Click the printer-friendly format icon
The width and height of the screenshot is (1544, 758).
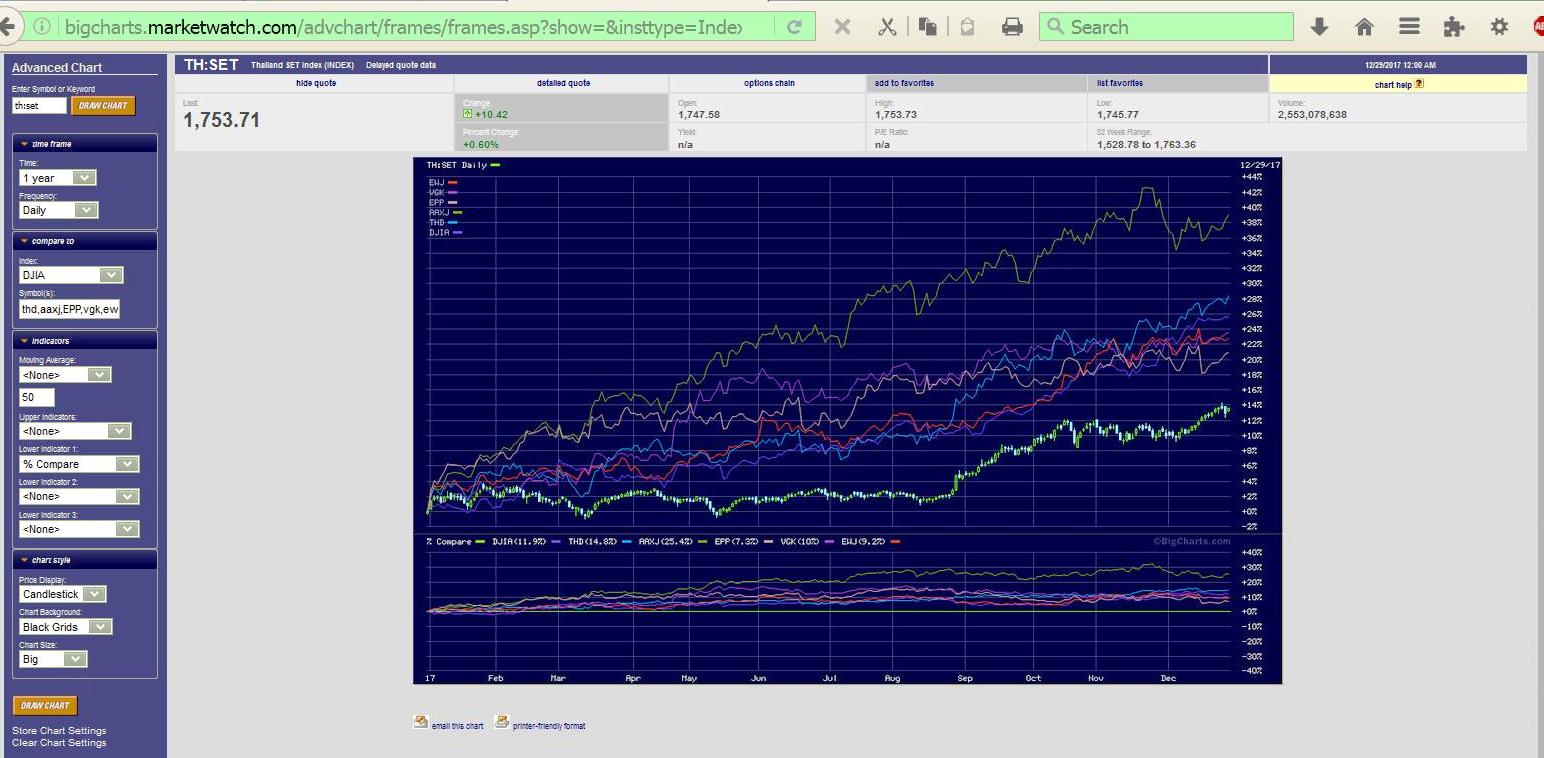point(502,721)
